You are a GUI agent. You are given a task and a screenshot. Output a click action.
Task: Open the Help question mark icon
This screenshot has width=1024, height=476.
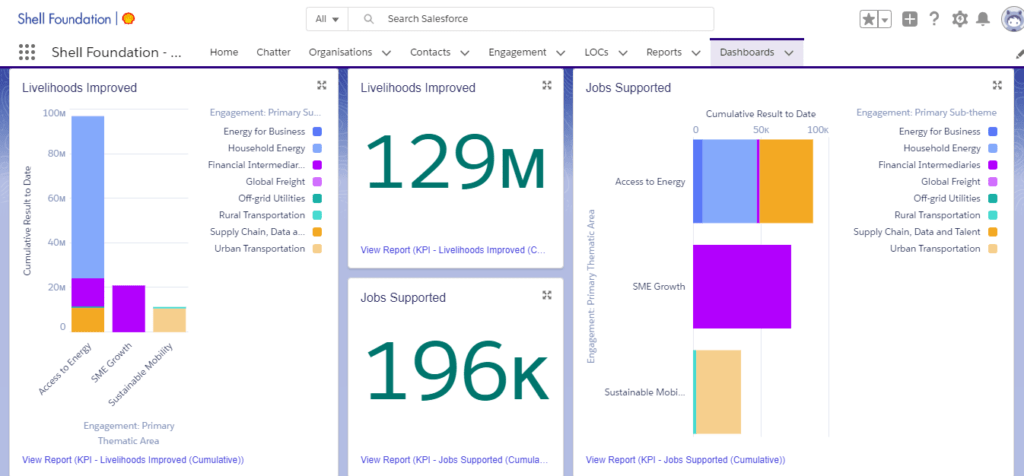click(x=934, y=20)
